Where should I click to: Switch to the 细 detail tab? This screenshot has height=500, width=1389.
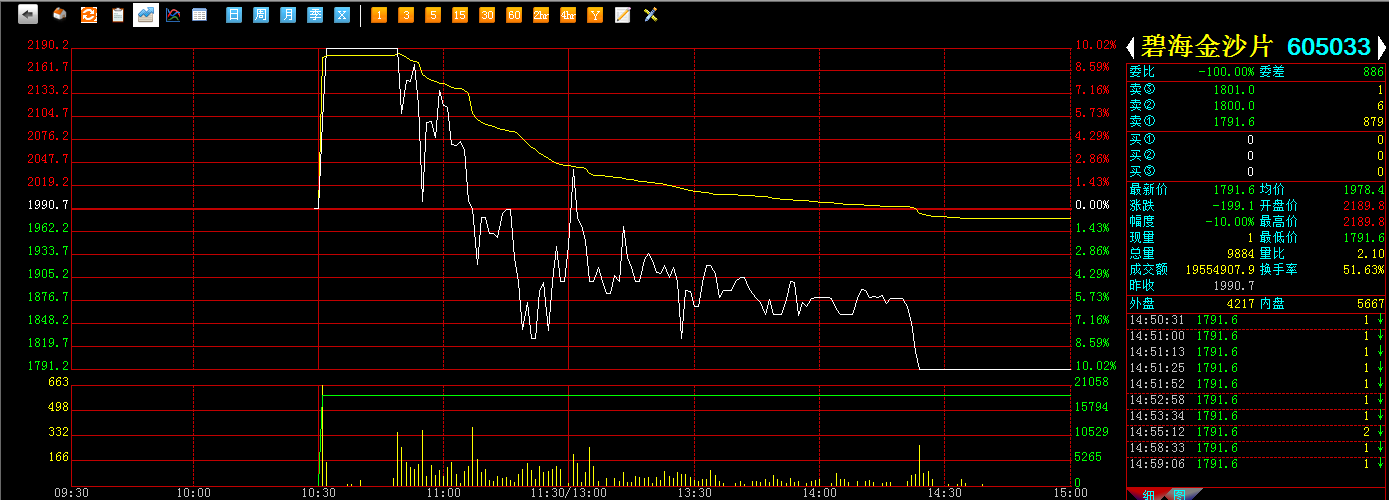[1150, 494]
